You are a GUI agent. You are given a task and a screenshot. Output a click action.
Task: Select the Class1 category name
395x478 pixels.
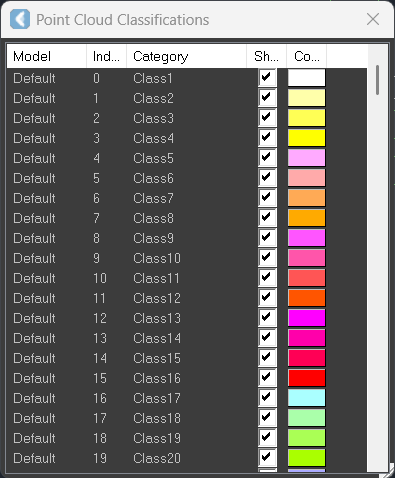pyautogui.click(x=153, y=78)
